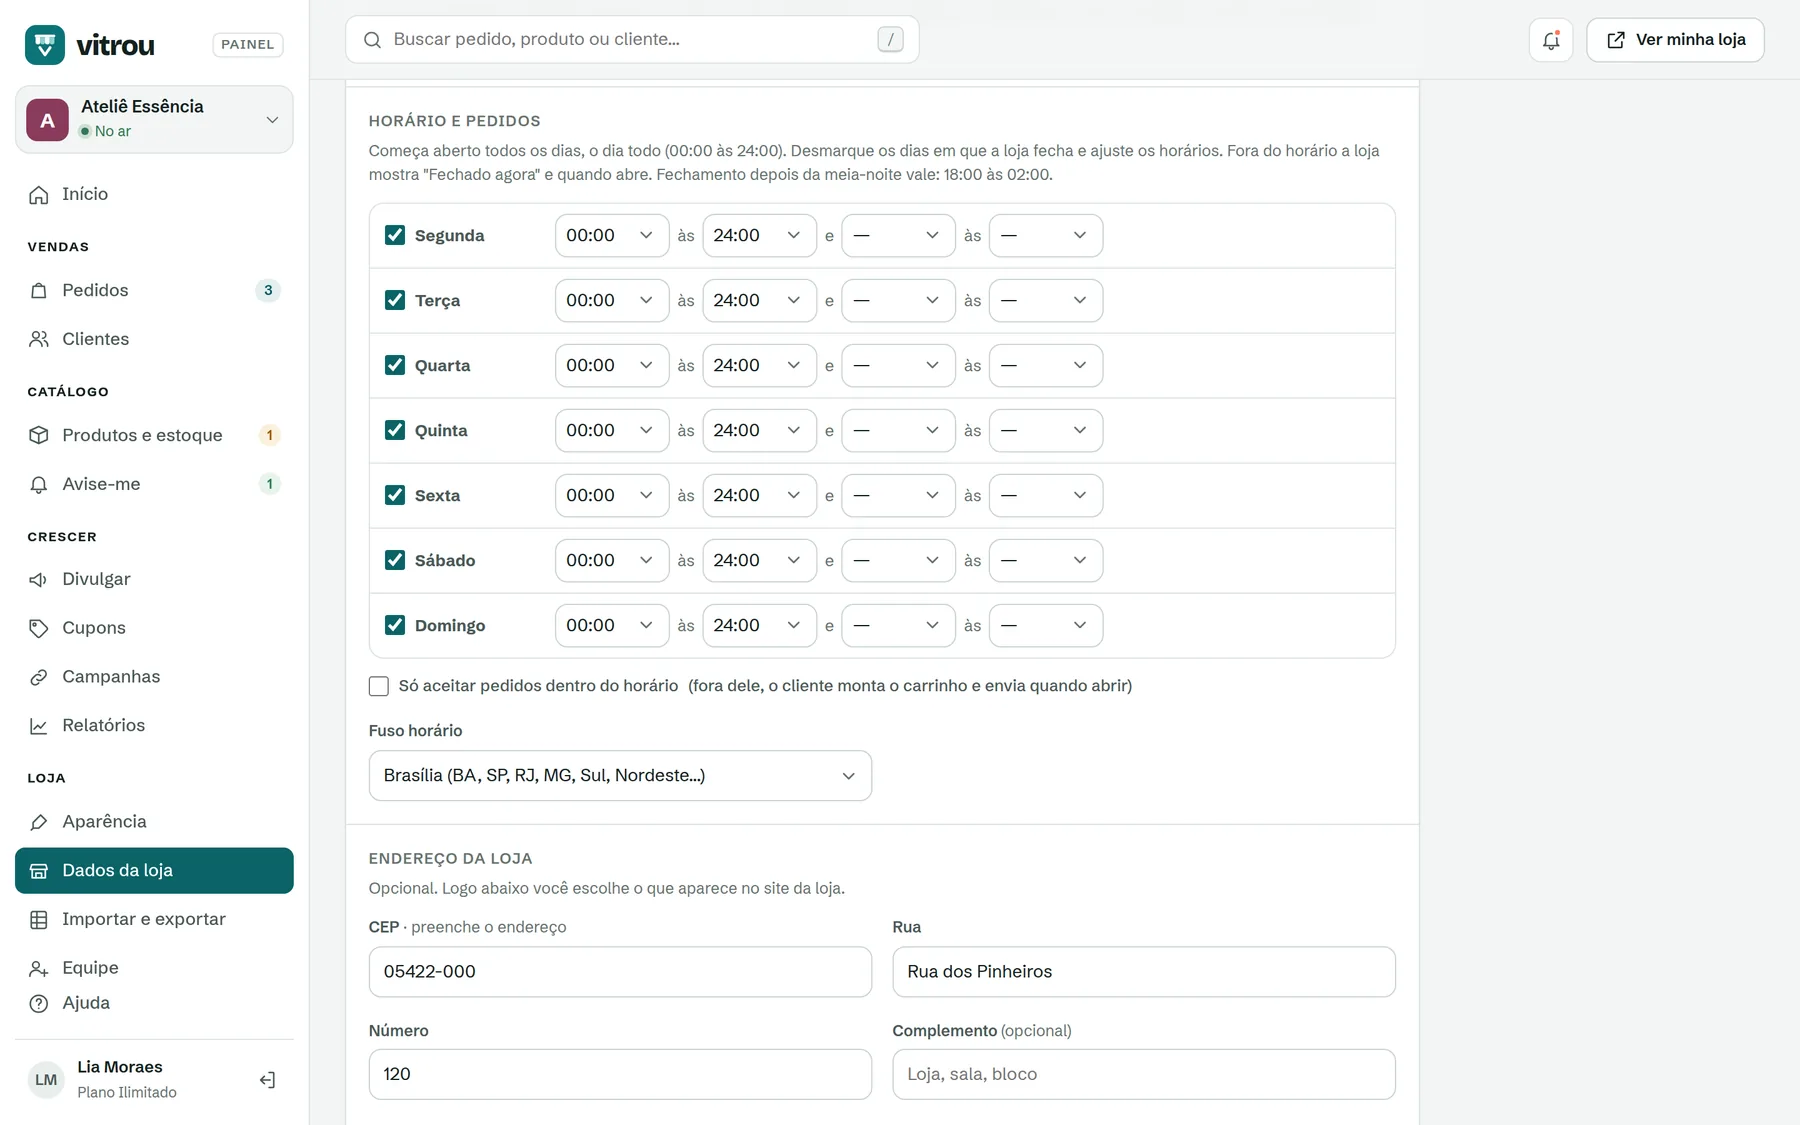Uncheck the Terça checkbox
Screen dimensions: 1800x1125
coord(395,300)
